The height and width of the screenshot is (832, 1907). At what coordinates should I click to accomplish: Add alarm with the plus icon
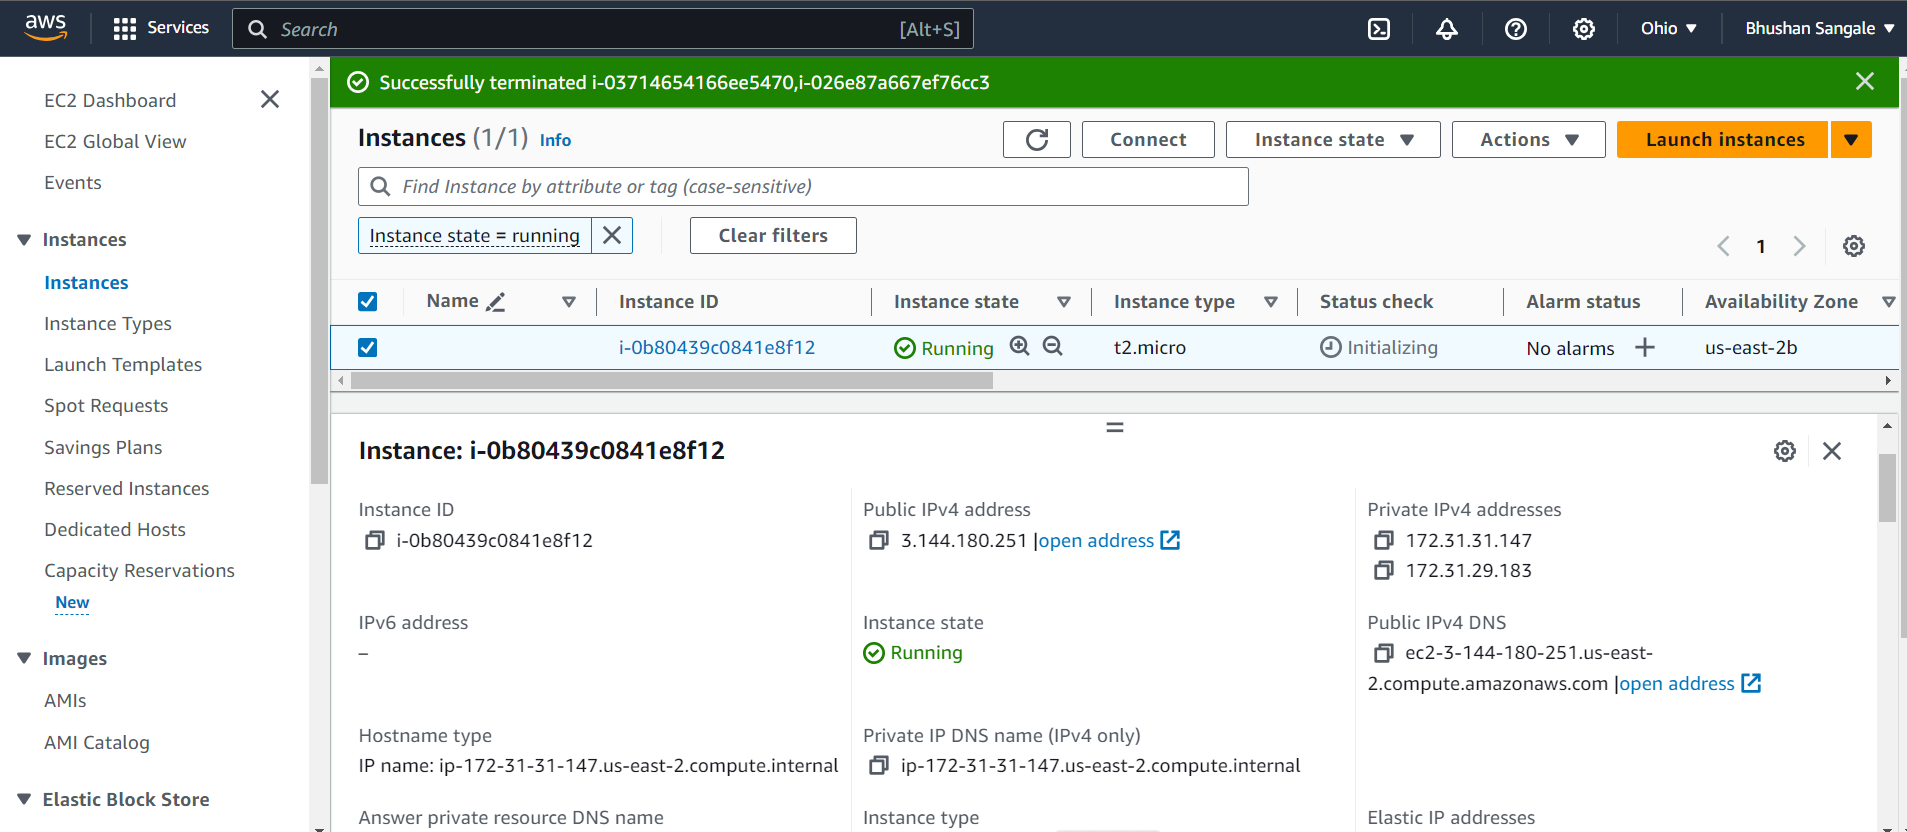point(1645,347)
